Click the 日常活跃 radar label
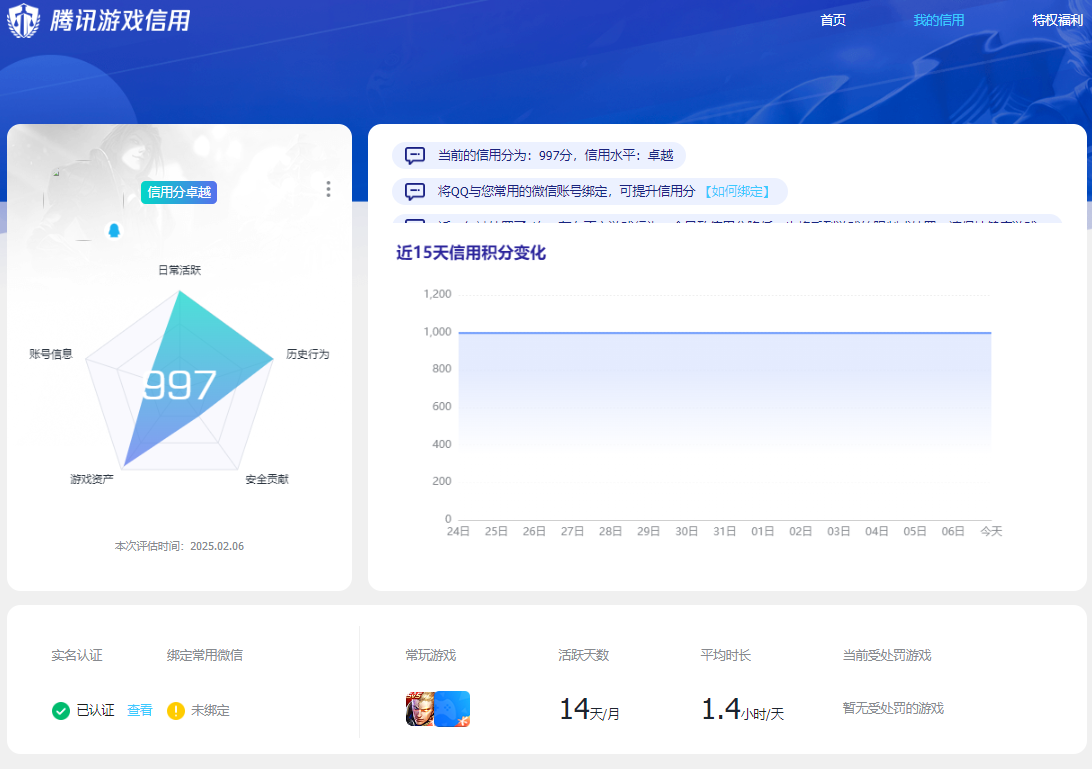The height and width of the screenshot is (769, 1092). coord(180,270)
